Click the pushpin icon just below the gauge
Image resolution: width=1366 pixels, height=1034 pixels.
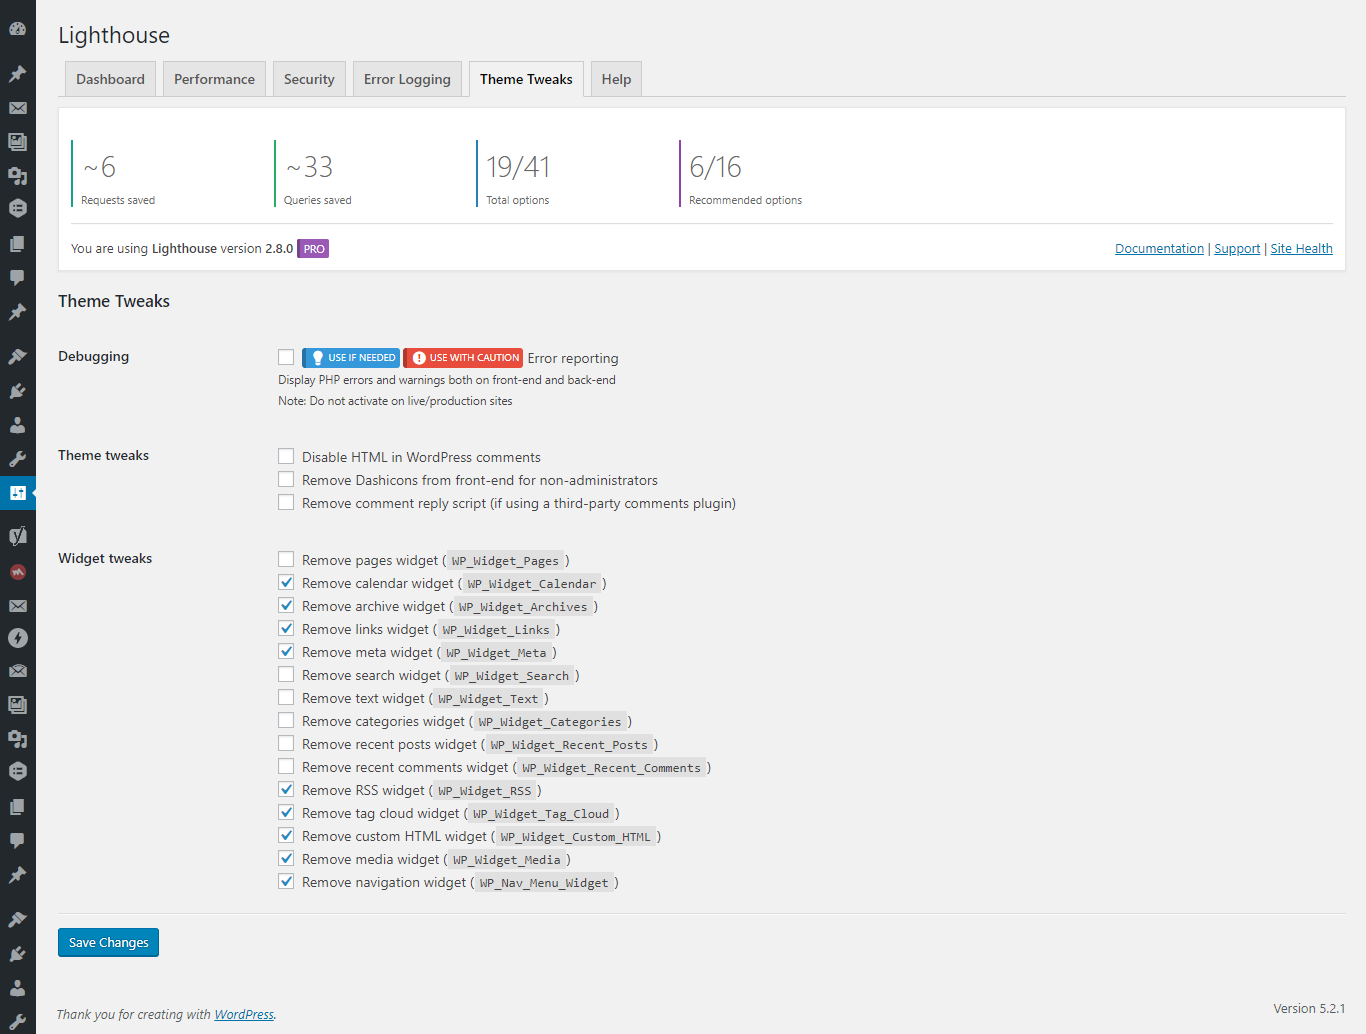coord(17,74)
